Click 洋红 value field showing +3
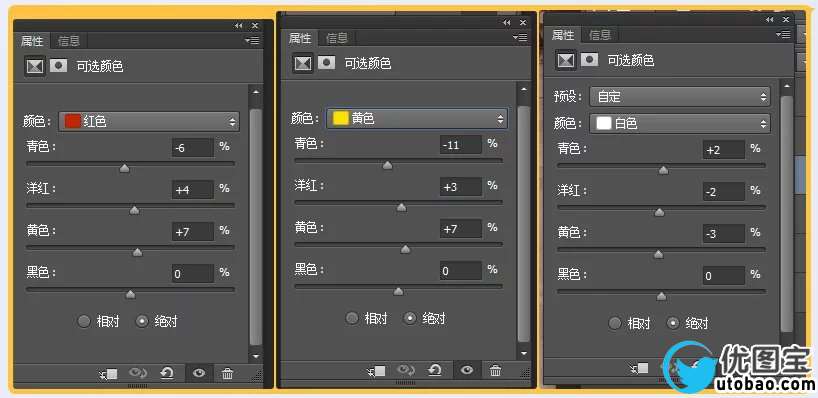The width and height of the screenshot is (818, 398). (461, 187)
